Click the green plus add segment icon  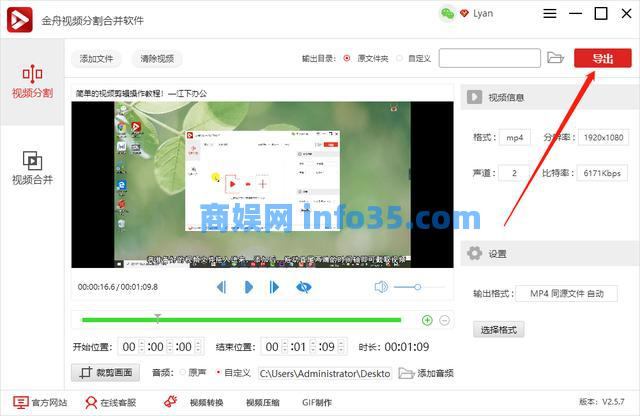(427, 320)
